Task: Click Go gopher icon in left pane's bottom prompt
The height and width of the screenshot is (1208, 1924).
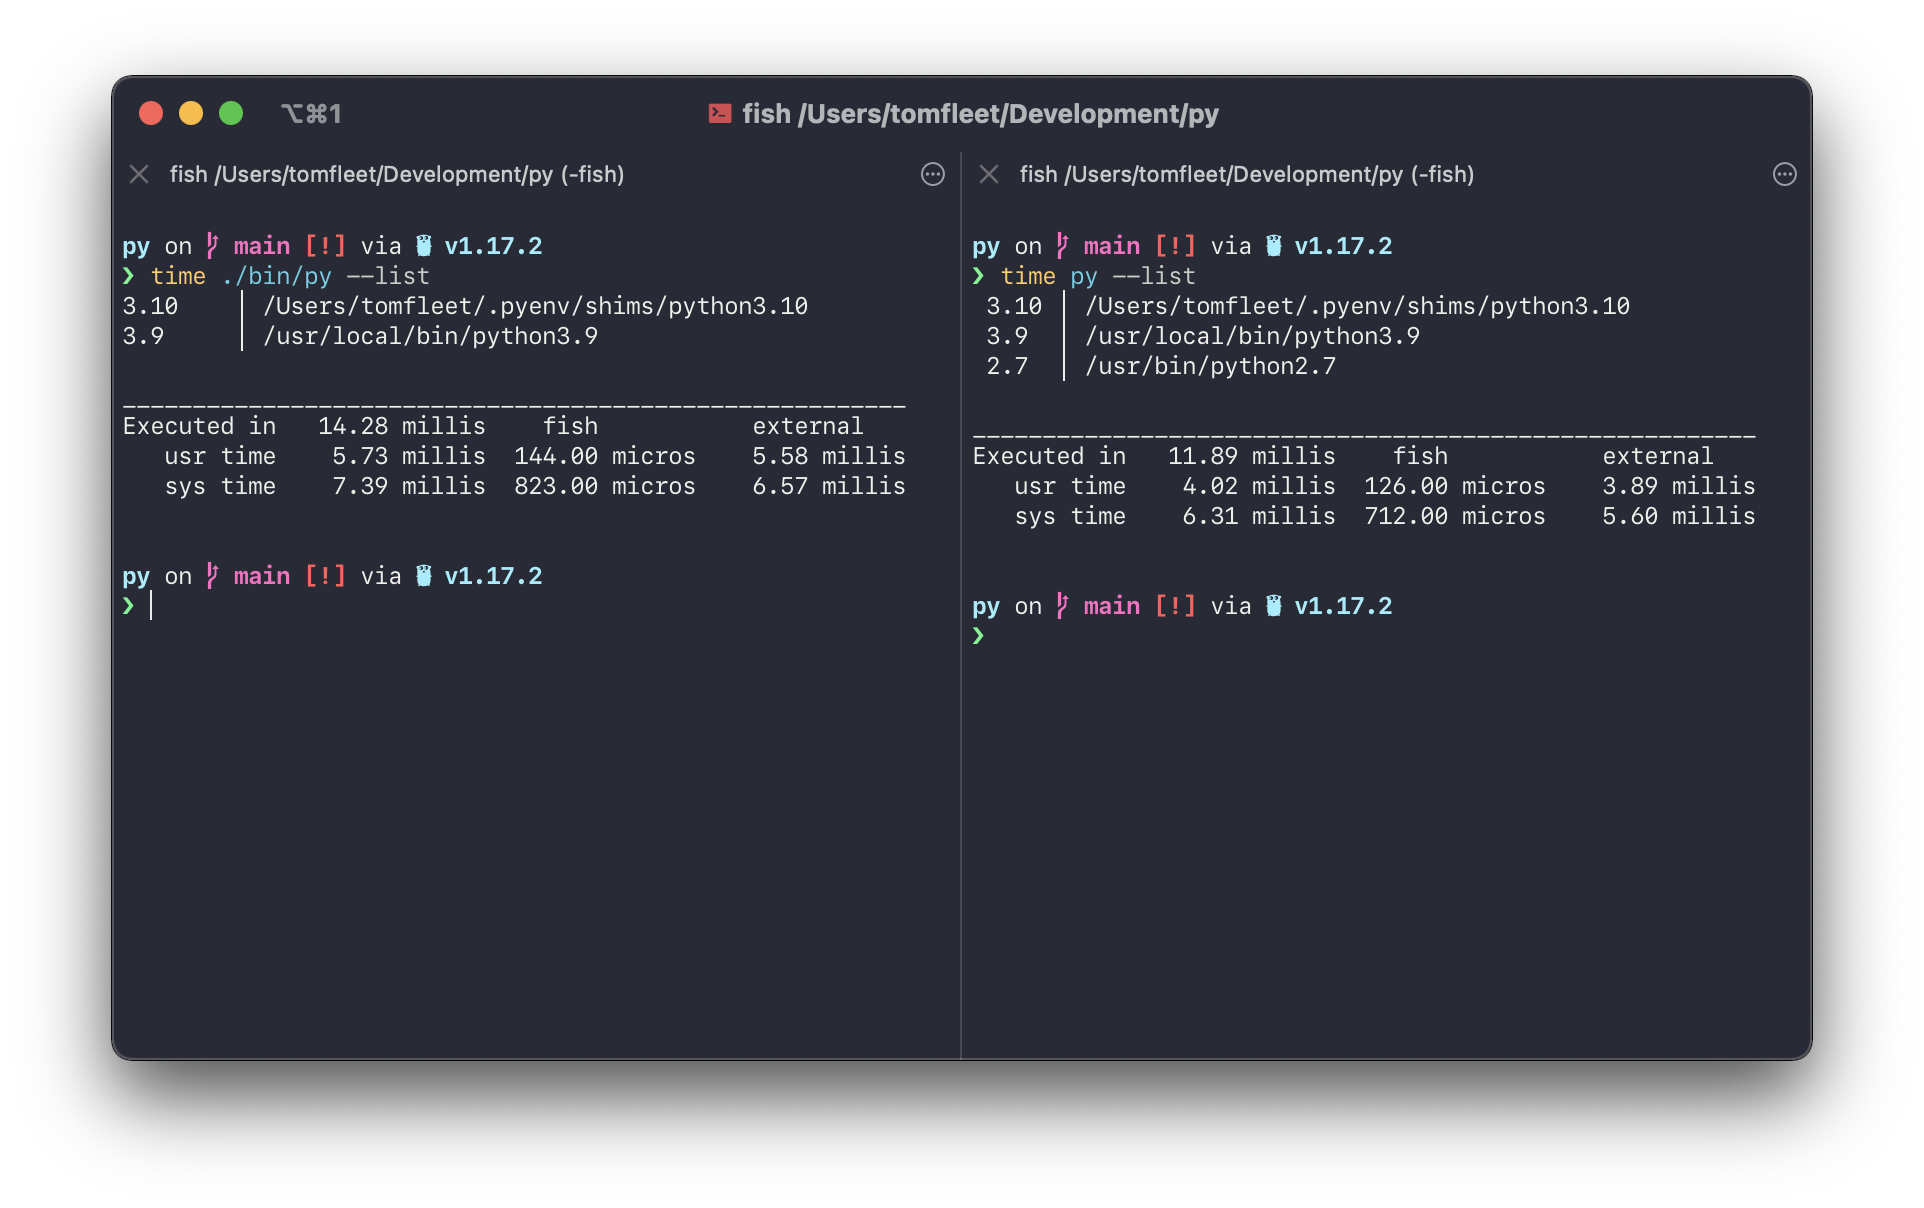Action: tap(424, 576)
